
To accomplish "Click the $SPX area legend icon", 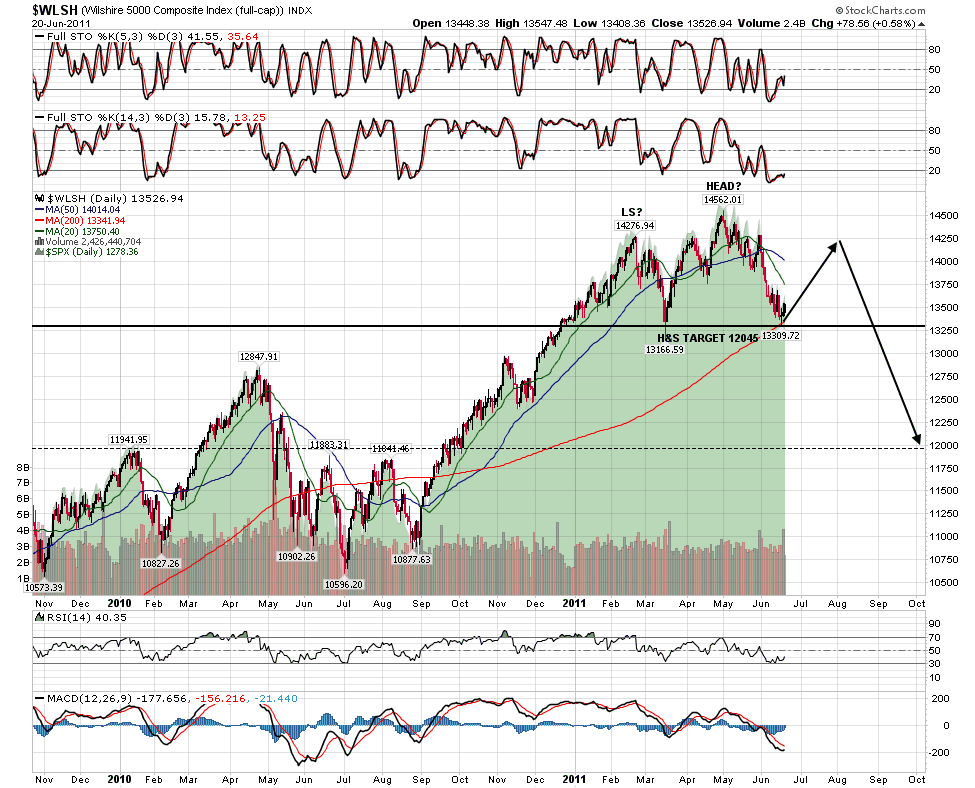I will point(40,252).
